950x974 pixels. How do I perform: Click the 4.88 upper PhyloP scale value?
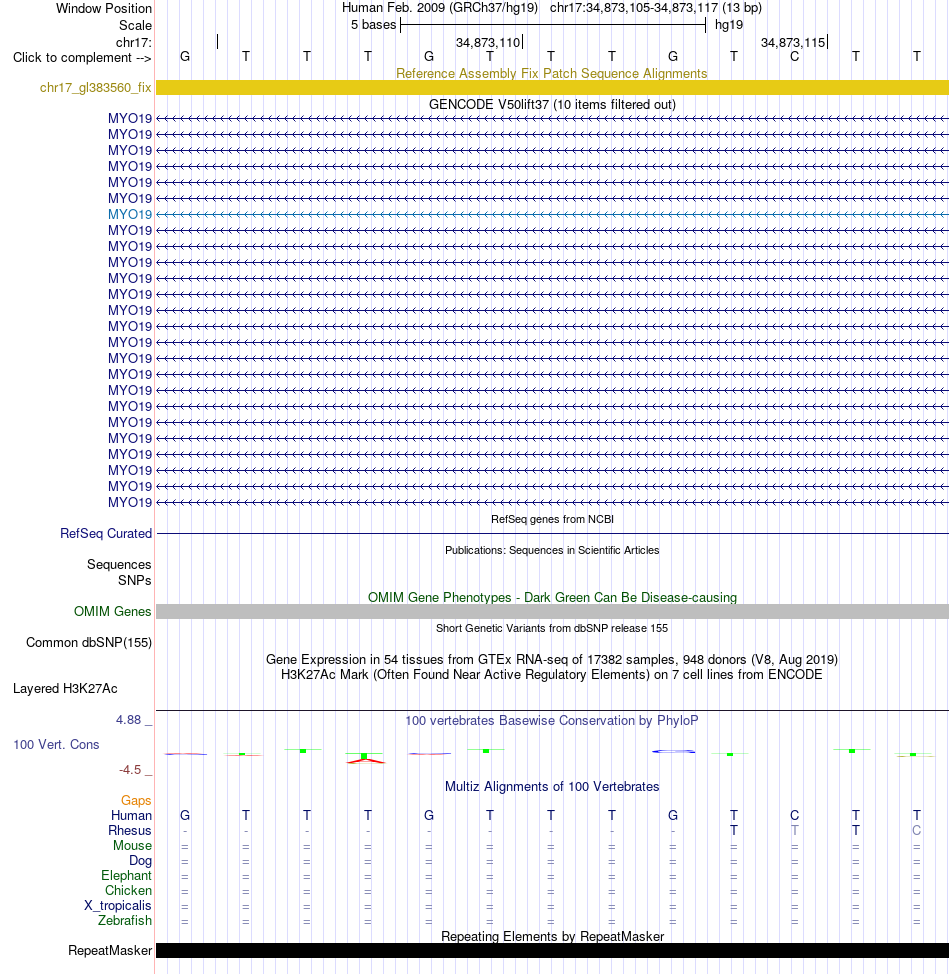(x=128, y=720)
